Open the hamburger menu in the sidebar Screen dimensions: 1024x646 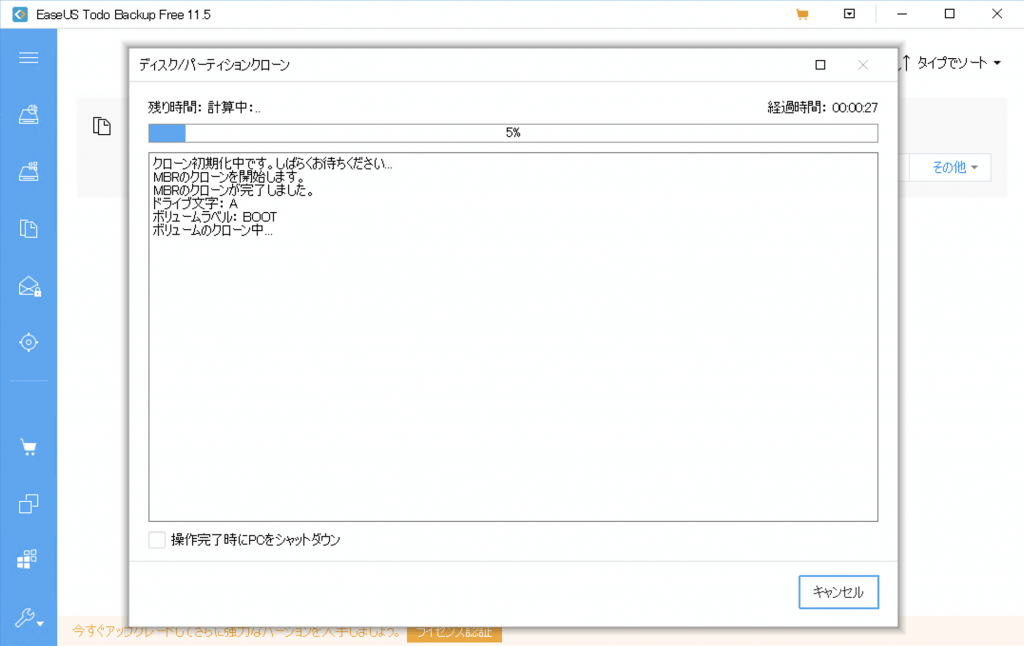(x=28, y=58)
